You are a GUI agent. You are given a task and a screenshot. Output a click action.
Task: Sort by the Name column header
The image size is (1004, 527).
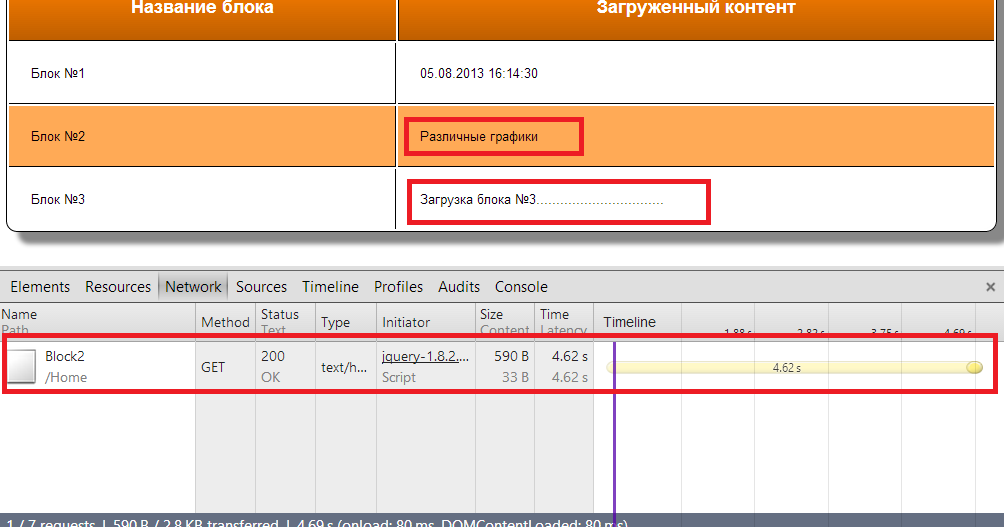pyautogui.click(x=97, y=321)
